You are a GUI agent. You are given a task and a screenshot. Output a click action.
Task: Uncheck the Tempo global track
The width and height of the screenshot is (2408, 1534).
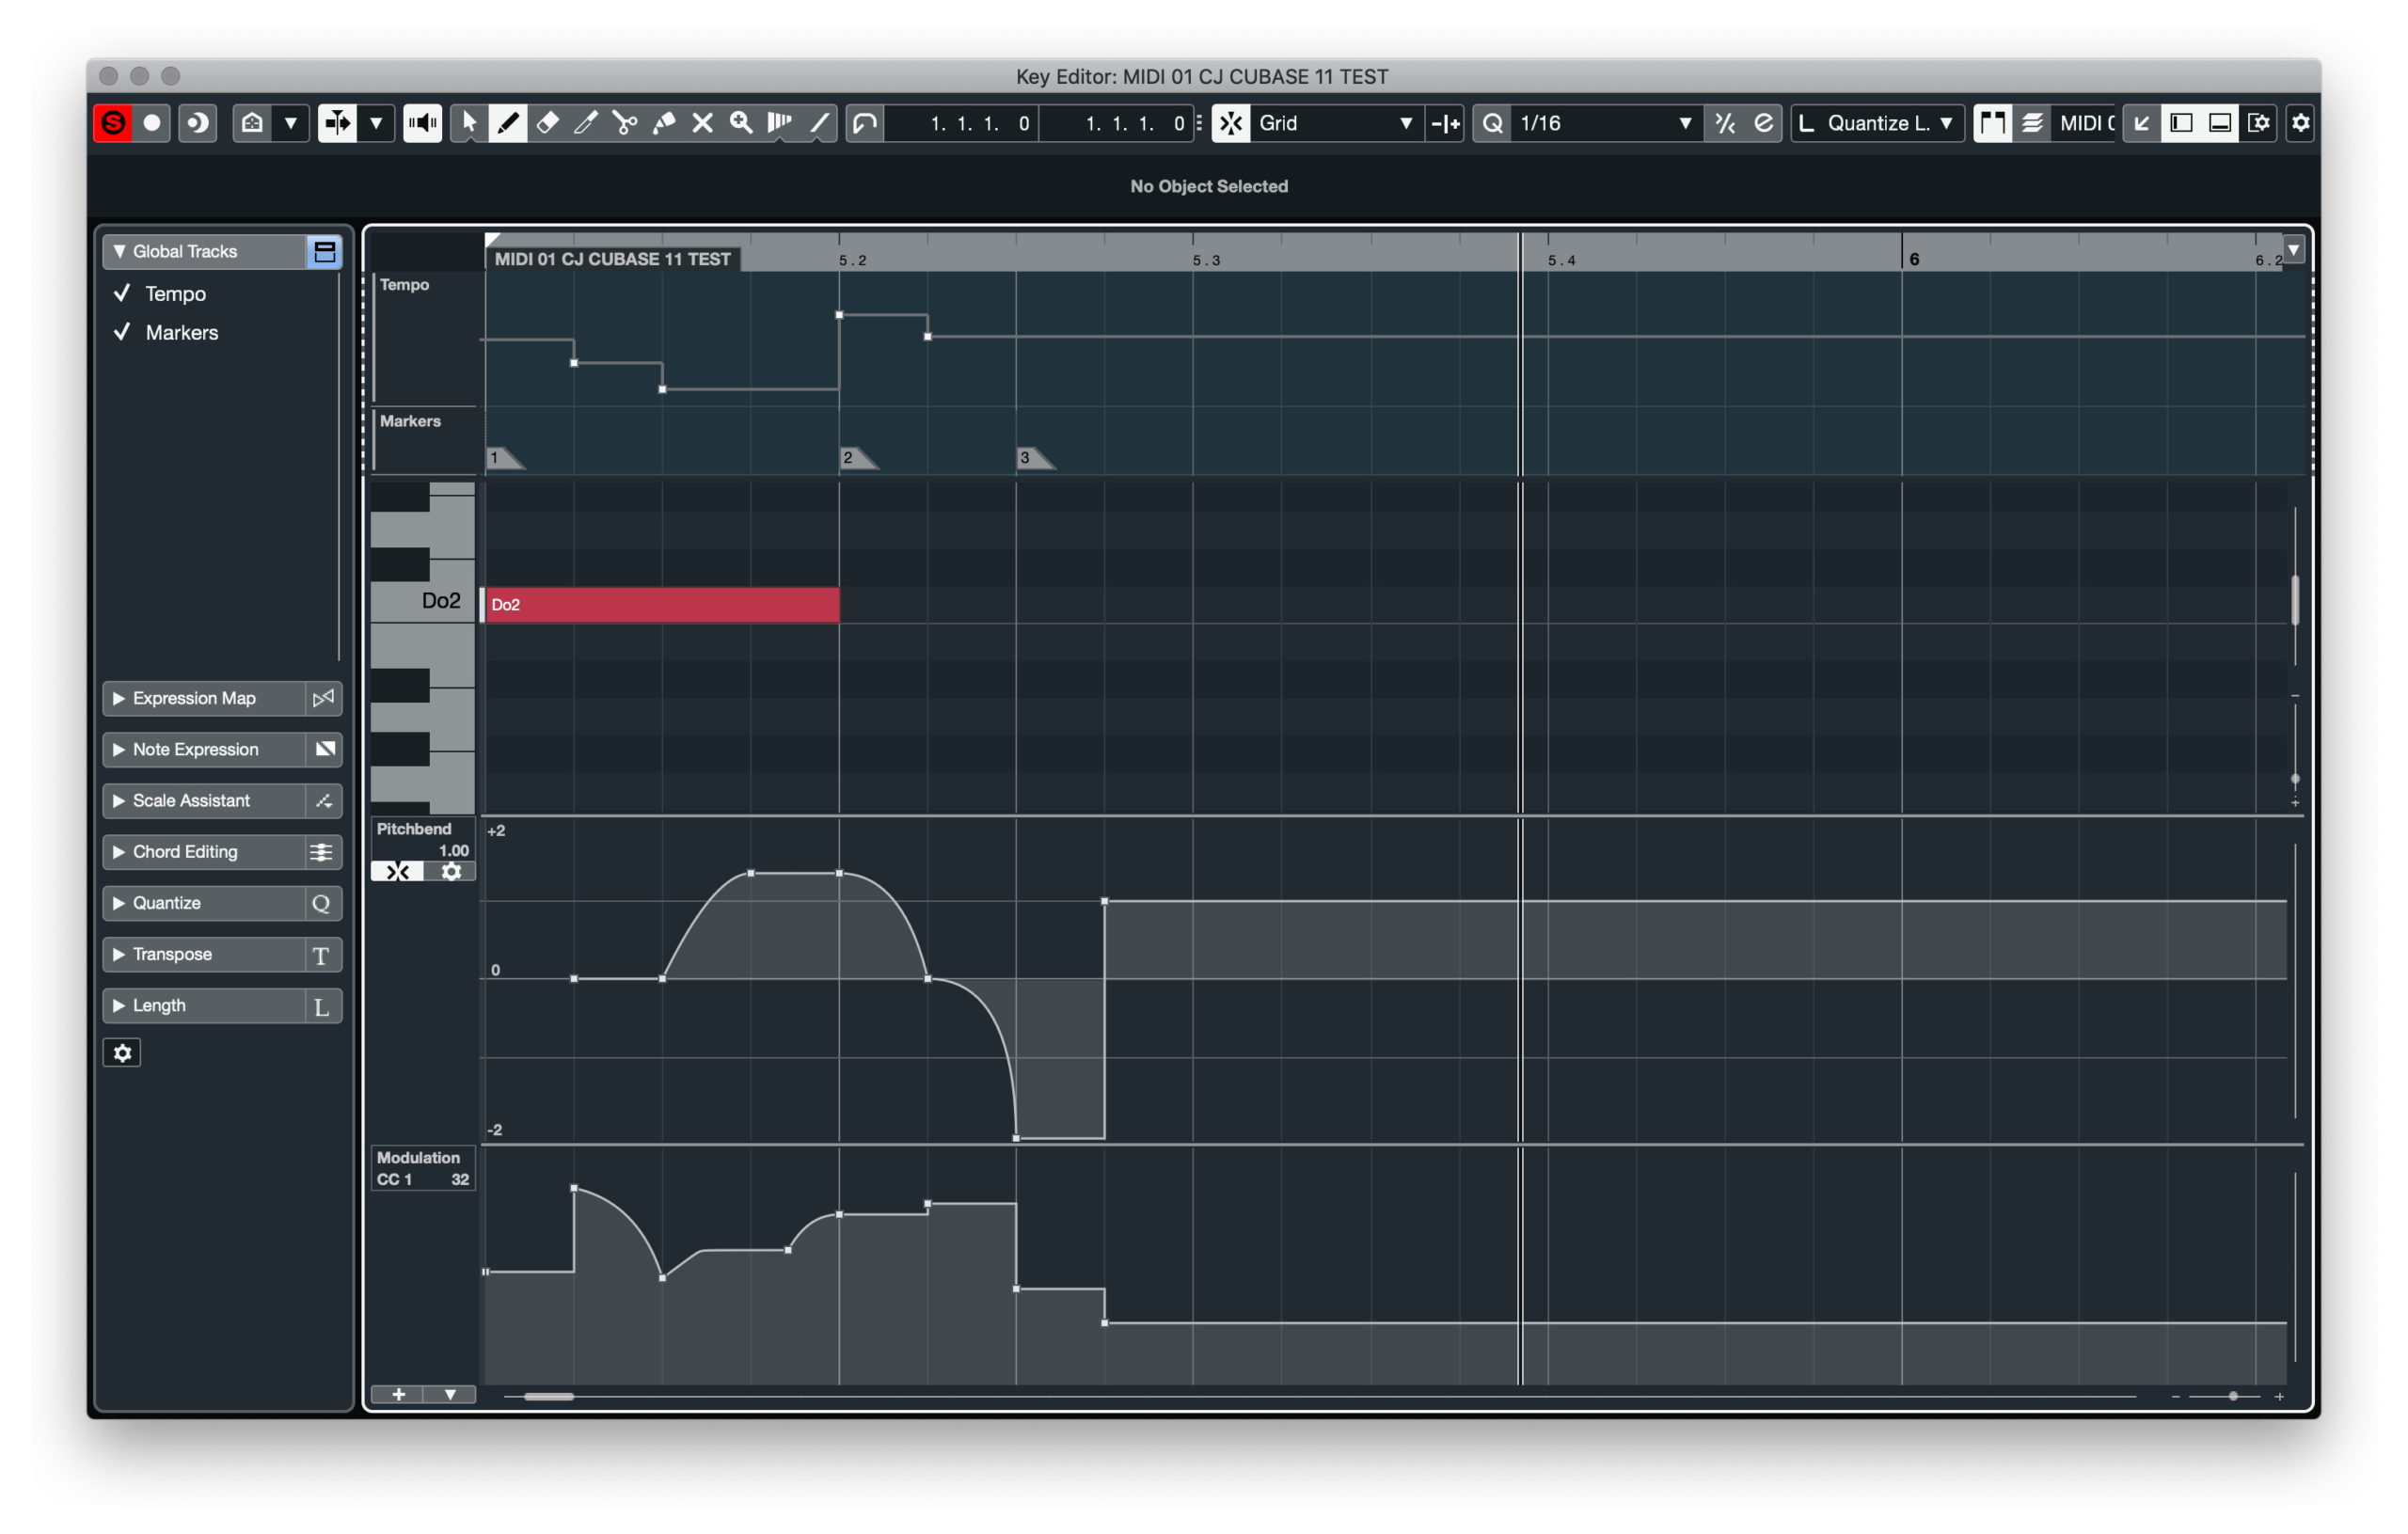click(x=123, y=294)
